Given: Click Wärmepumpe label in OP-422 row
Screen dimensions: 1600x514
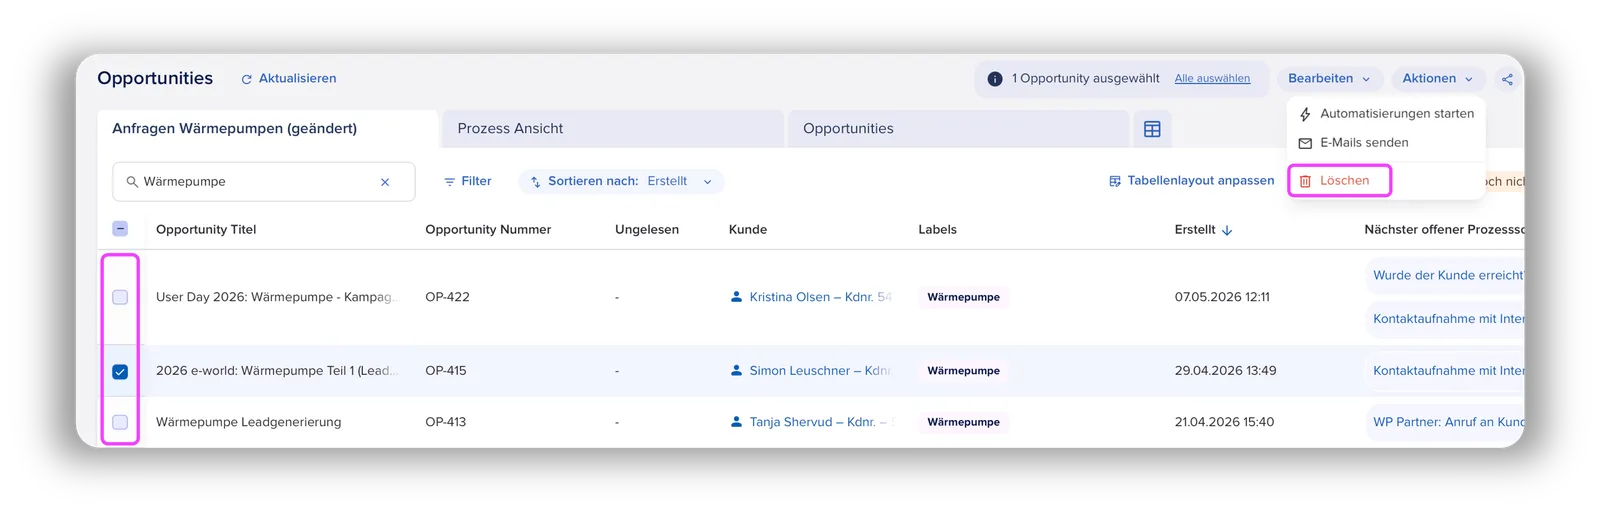Looking at the screenshot, I should pos(963,297).
